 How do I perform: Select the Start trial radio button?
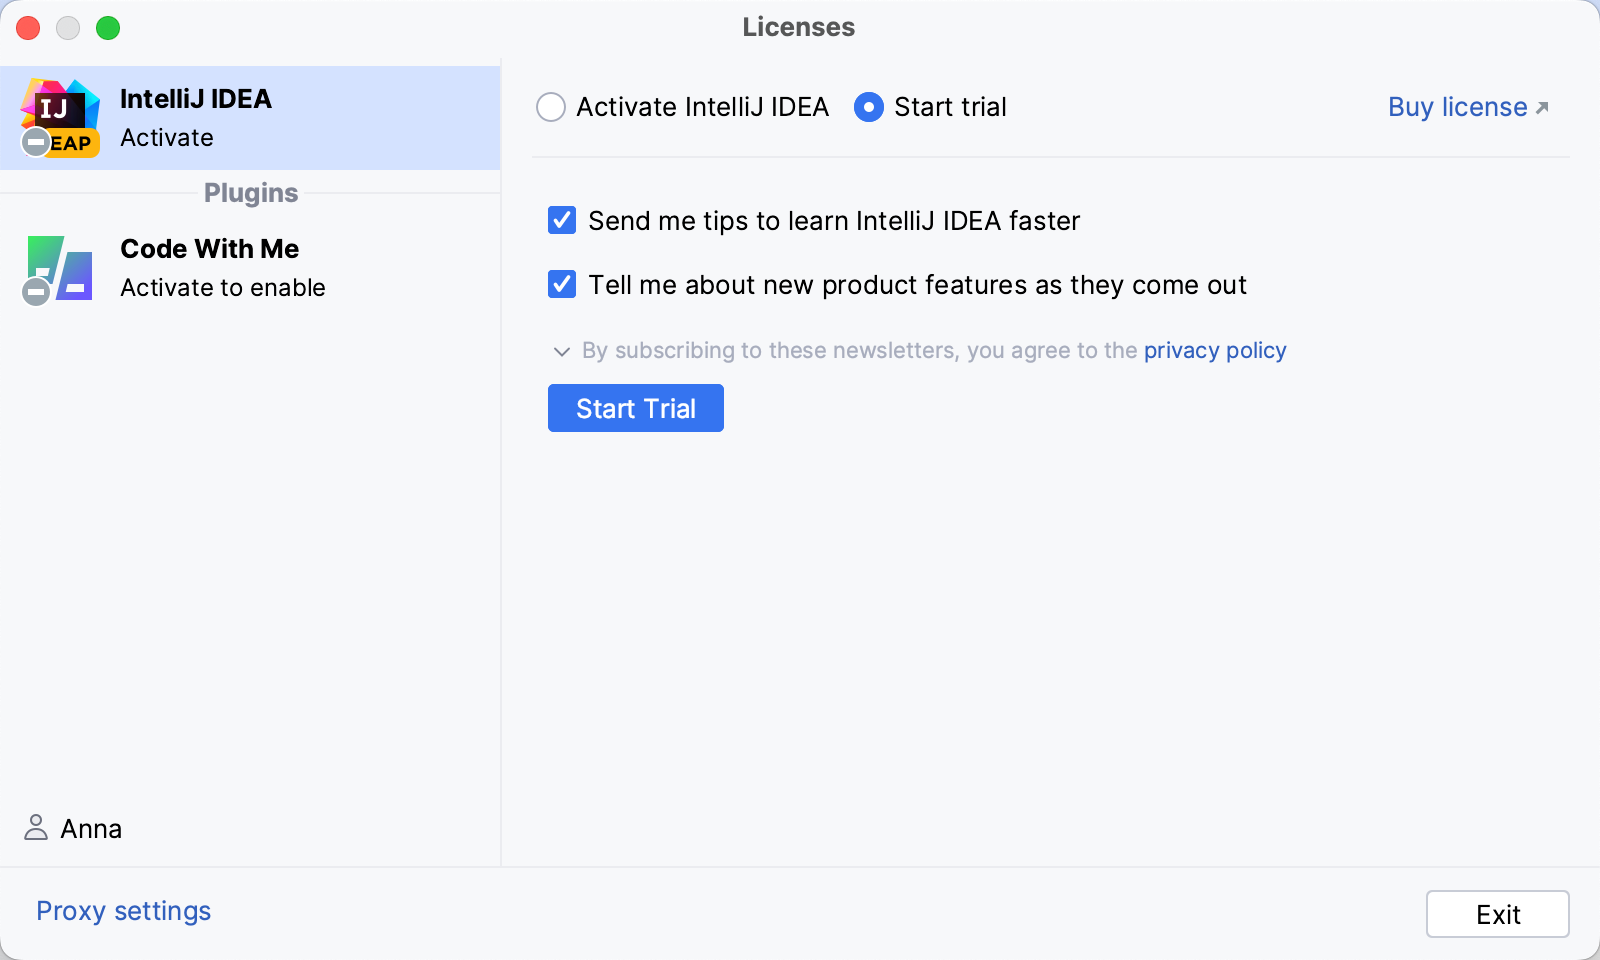(x=869, y=107)
